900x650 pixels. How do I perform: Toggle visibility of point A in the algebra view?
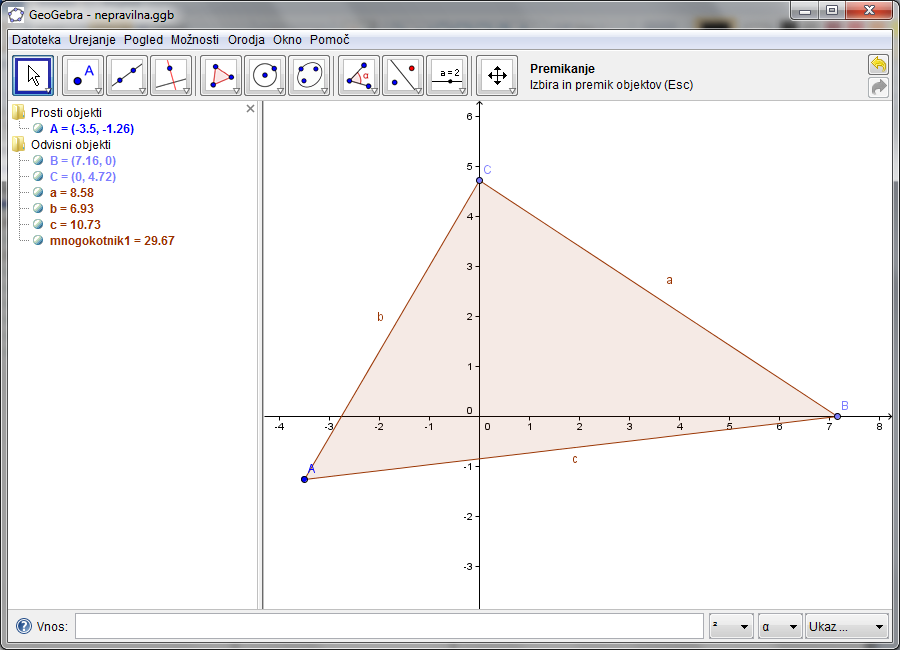pos(38,129)
